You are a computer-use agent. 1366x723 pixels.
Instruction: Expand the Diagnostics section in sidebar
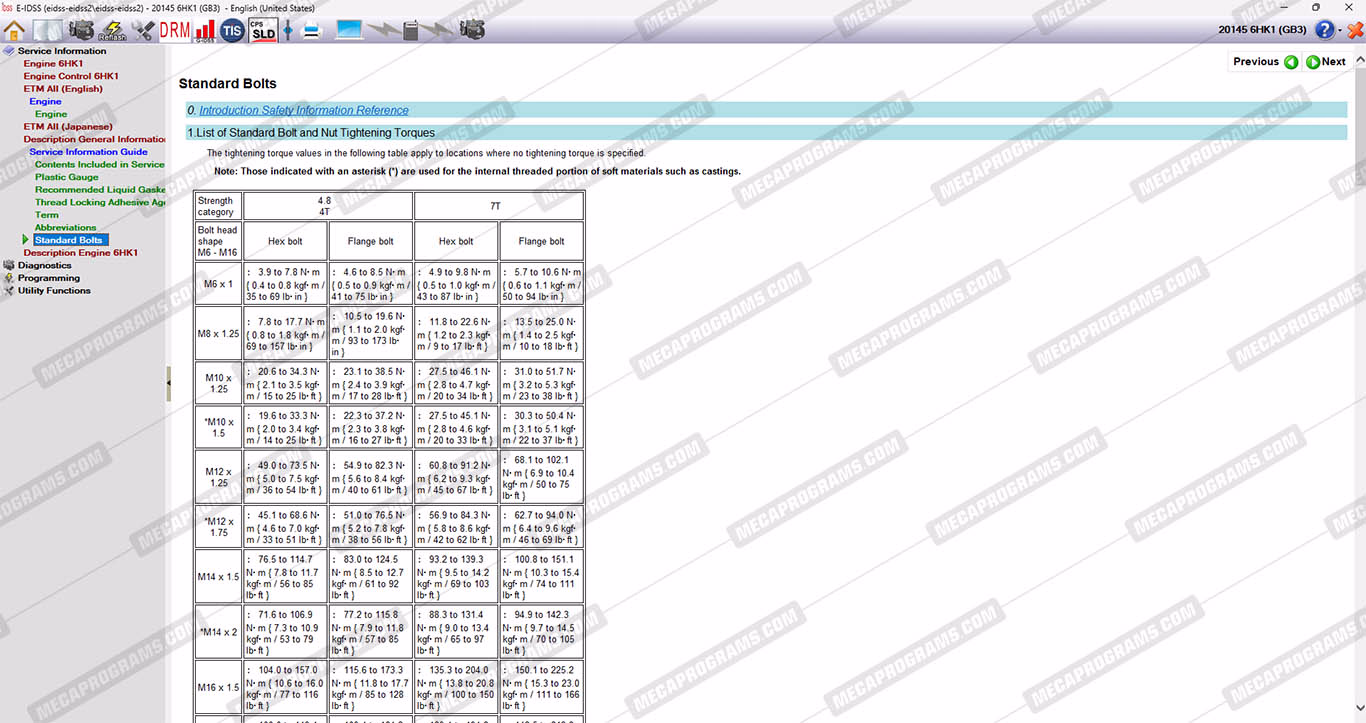44,266
